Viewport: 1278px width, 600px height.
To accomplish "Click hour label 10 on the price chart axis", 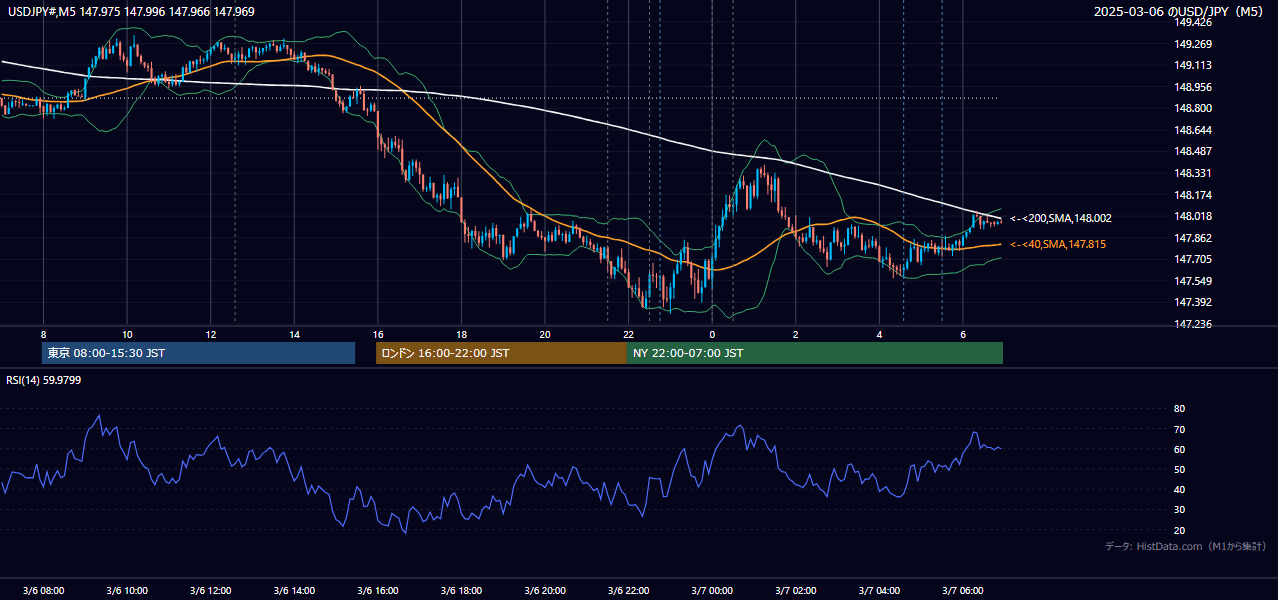I will pos(127,334).
